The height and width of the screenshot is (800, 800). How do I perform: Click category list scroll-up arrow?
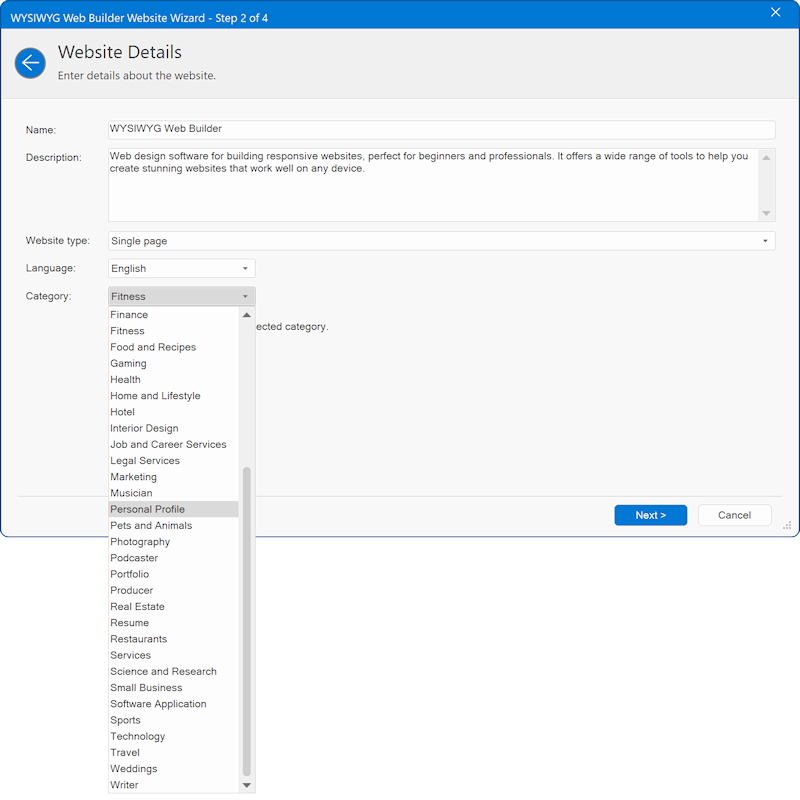(247, 315)
